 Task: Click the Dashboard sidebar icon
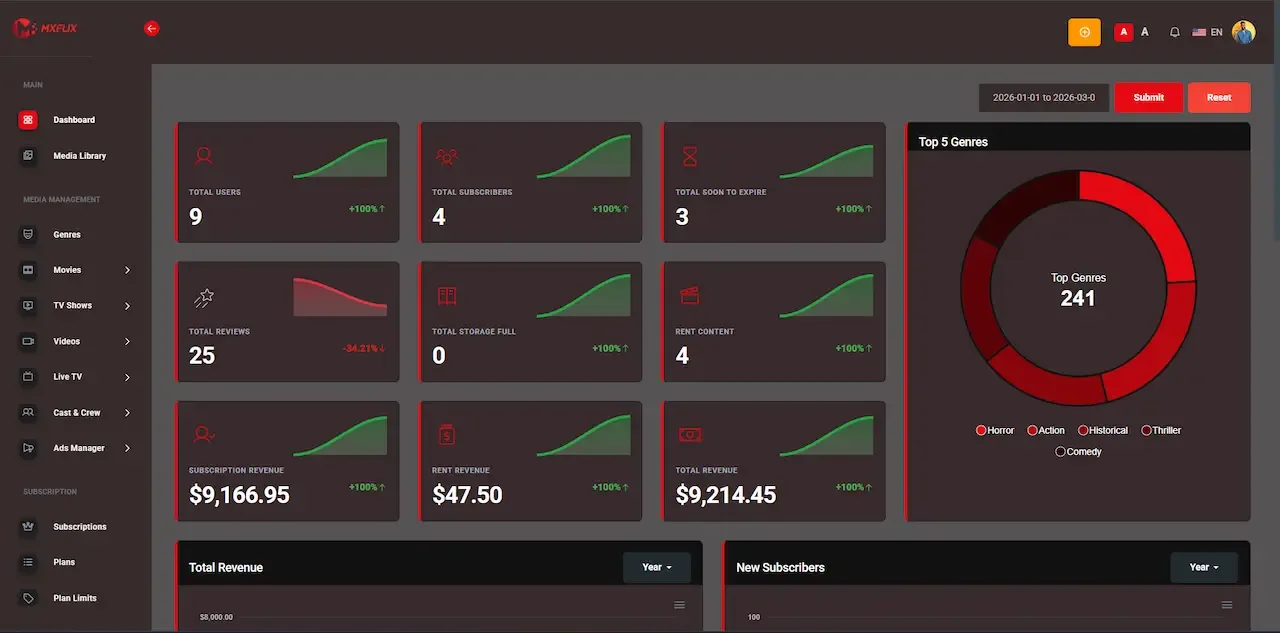pyautogui.click(x=28, y=120)
